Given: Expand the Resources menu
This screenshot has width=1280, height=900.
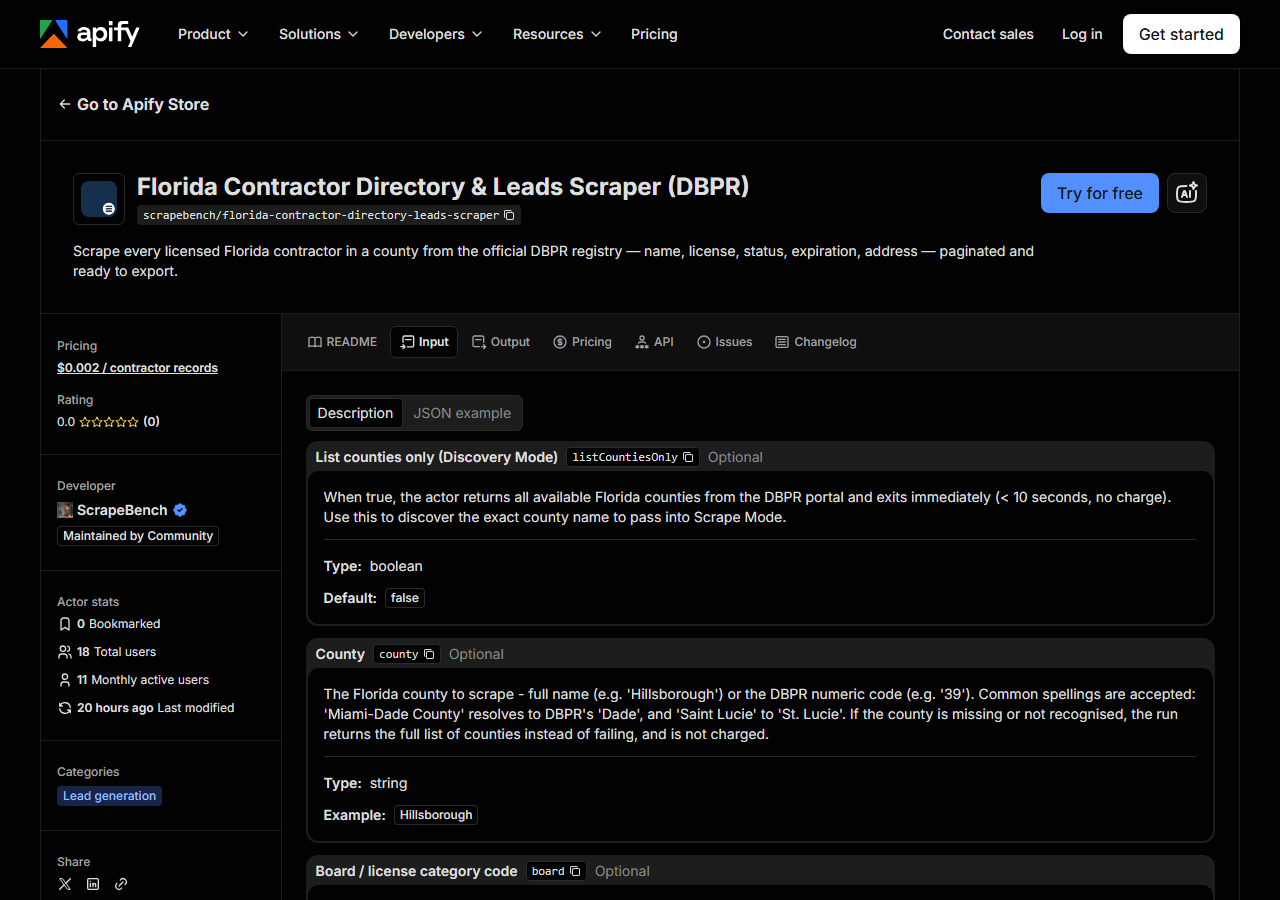Looking at the screenshot, I should click(557, 34).
